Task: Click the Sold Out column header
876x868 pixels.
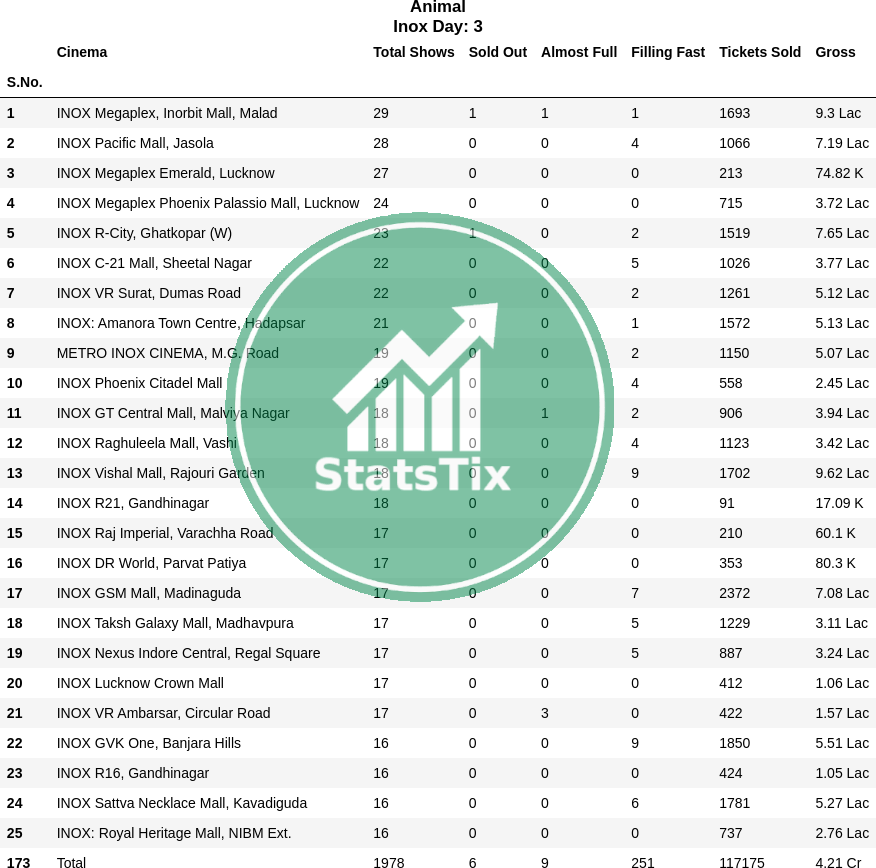Action: (x=497, y=52)
